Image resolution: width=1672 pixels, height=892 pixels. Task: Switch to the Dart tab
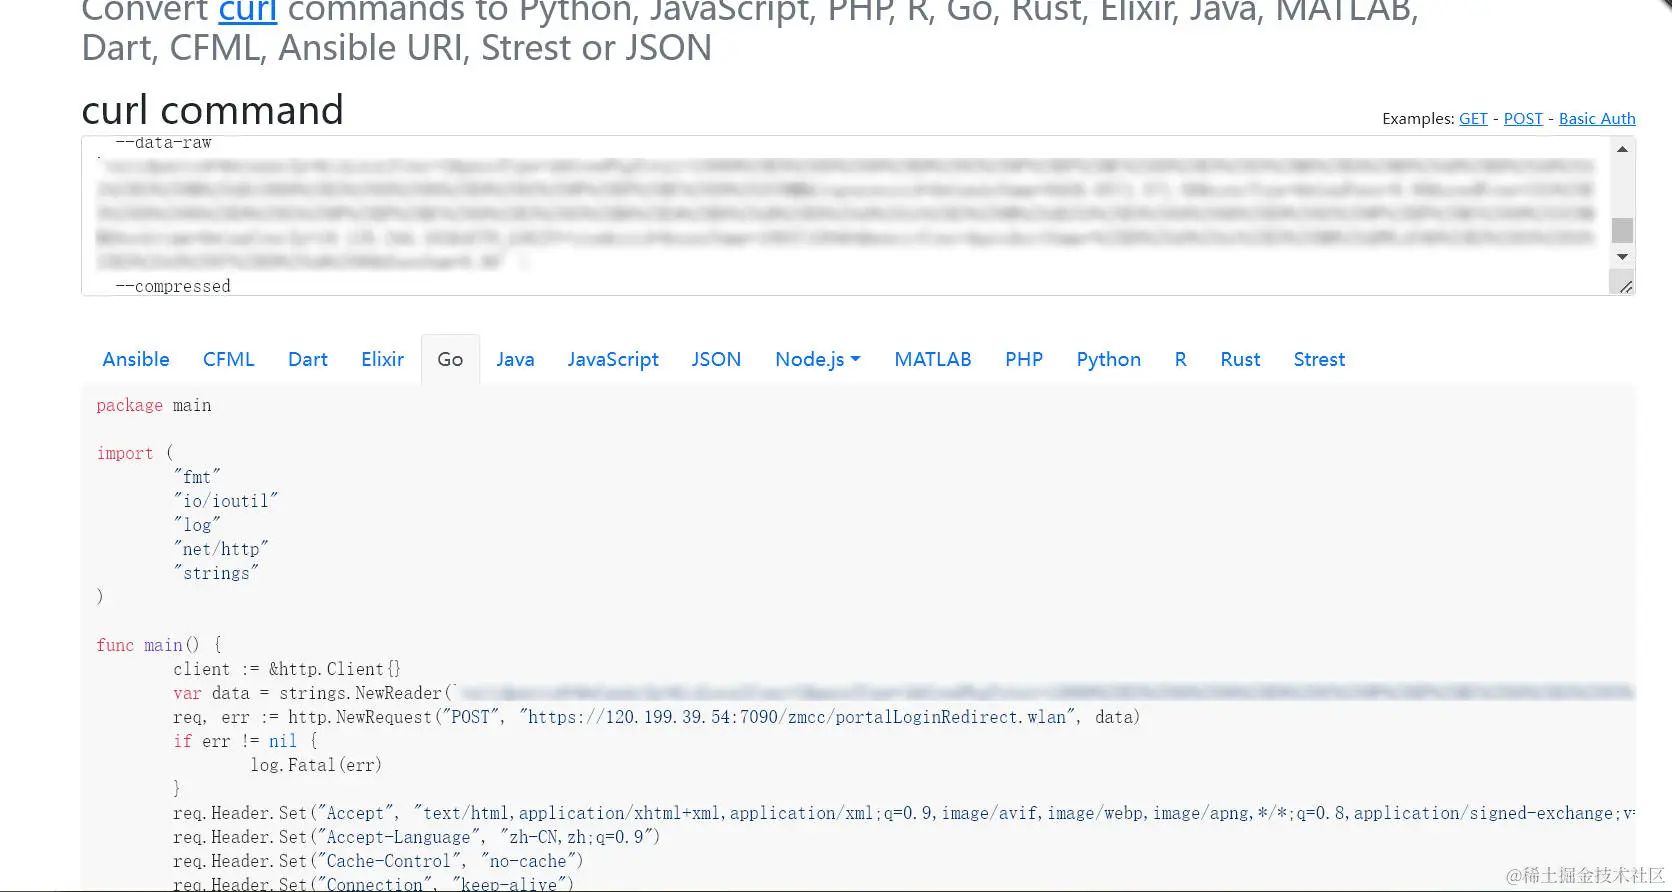(x=308, y=359)
